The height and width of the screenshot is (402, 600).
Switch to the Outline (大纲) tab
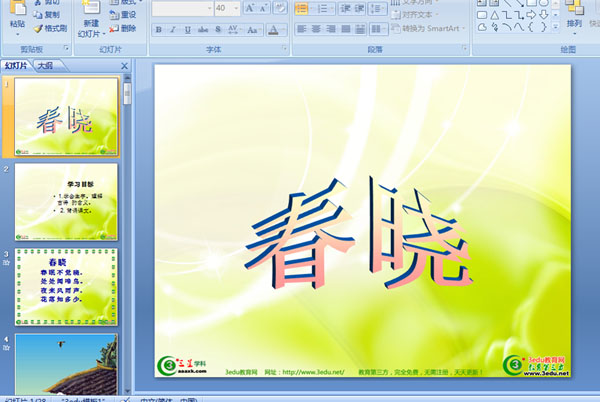(x=44, y=66)
